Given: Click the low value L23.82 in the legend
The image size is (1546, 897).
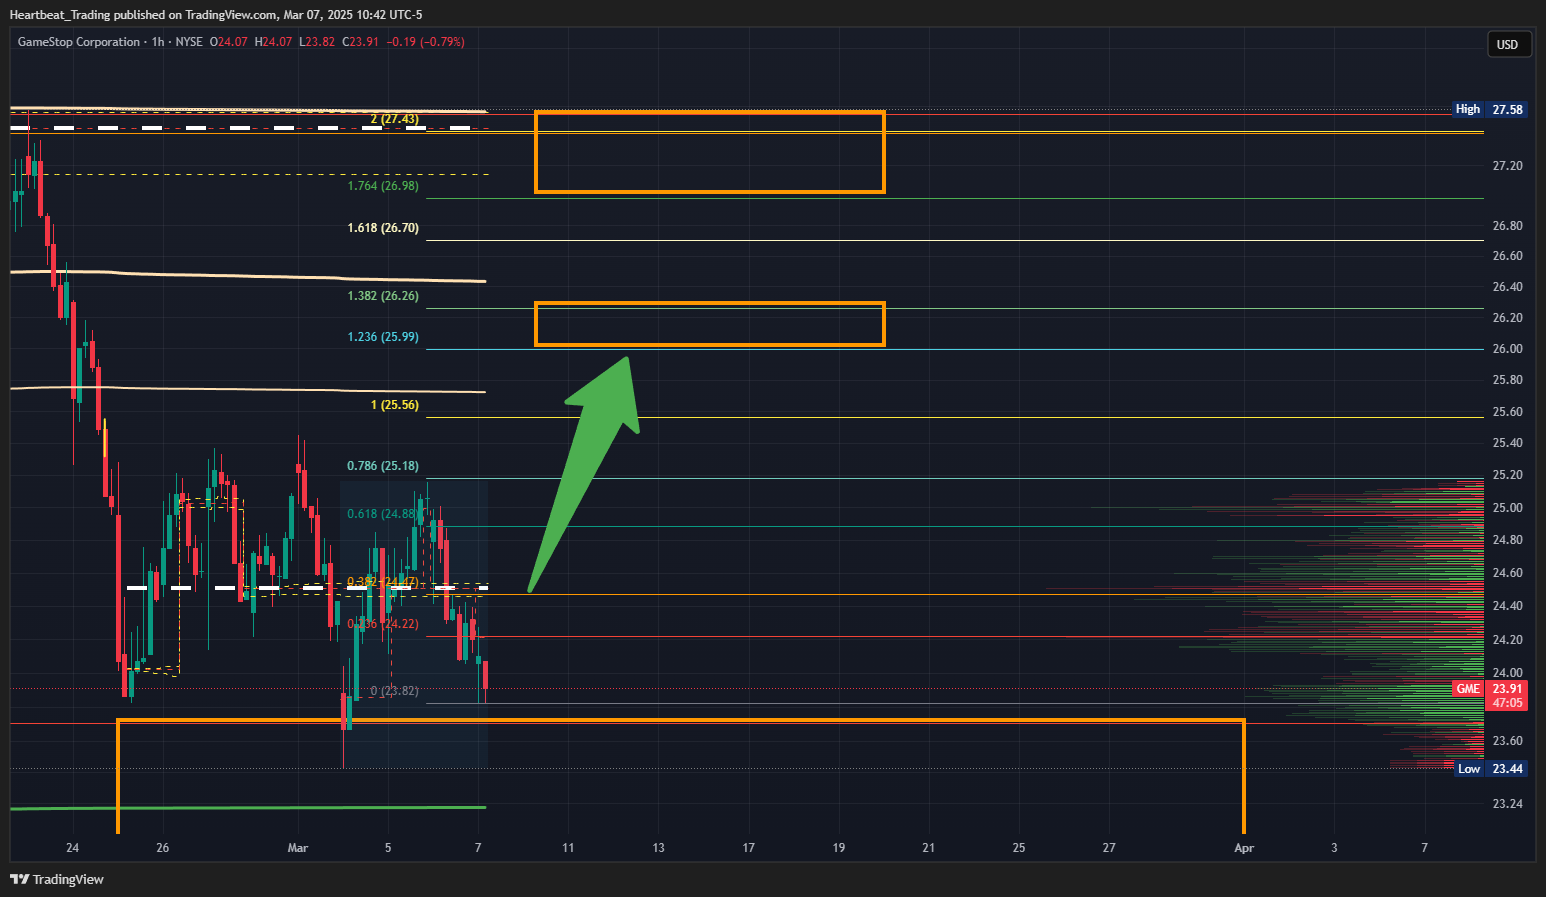Looking at the screenshot, I should tap(317, 42).
